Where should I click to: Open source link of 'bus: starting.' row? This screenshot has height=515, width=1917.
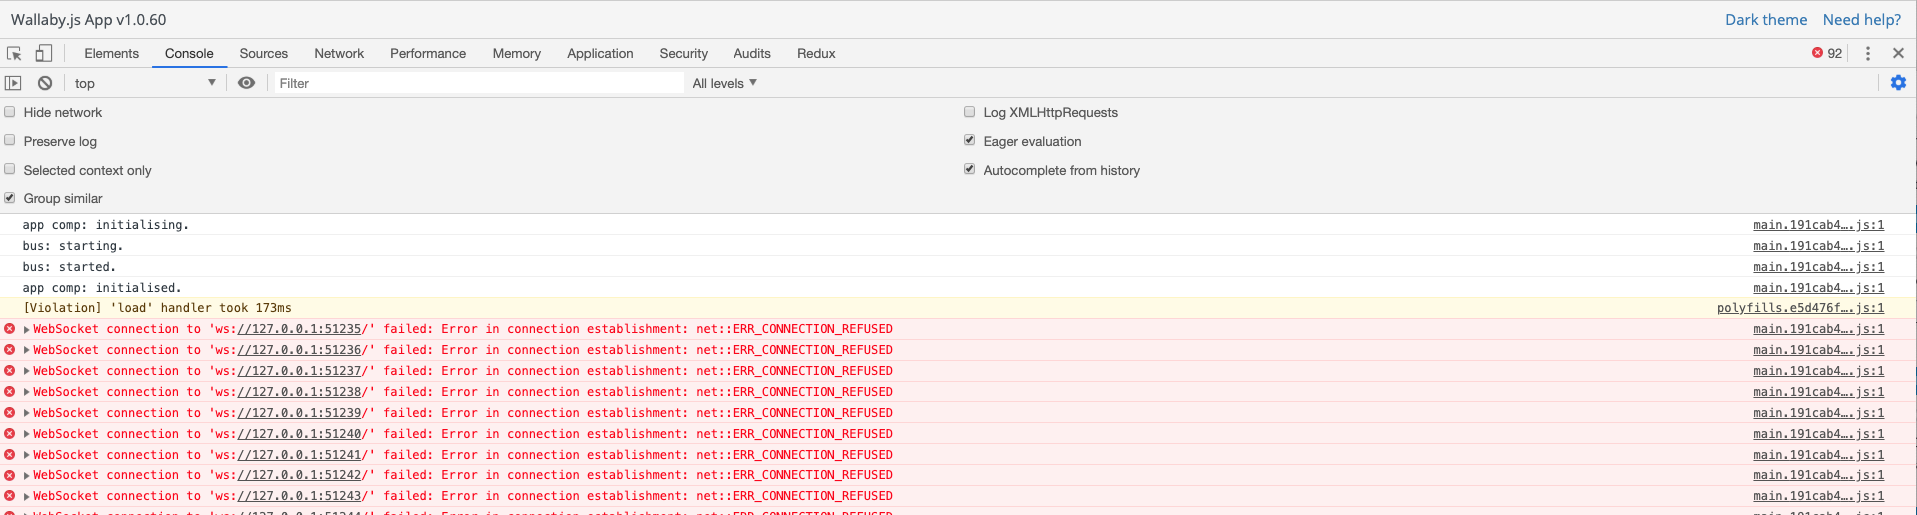(x=1818, y=246)
